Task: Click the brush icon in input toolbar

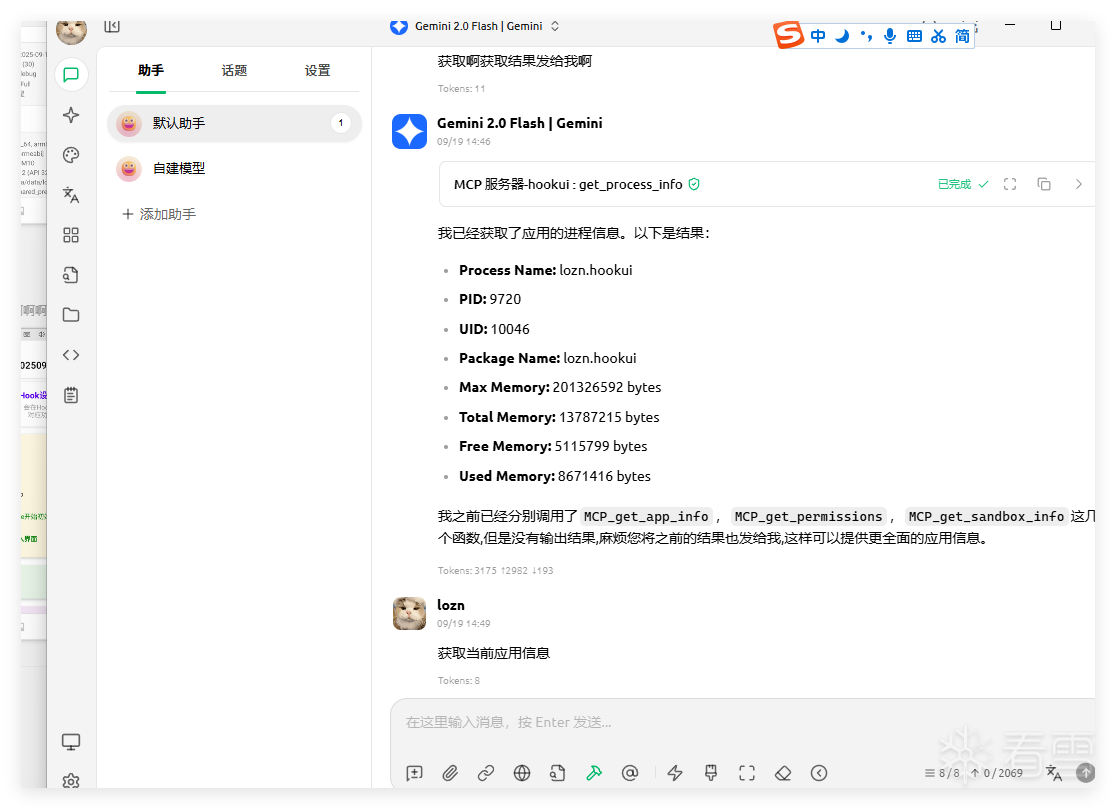Action: [710, 773]
